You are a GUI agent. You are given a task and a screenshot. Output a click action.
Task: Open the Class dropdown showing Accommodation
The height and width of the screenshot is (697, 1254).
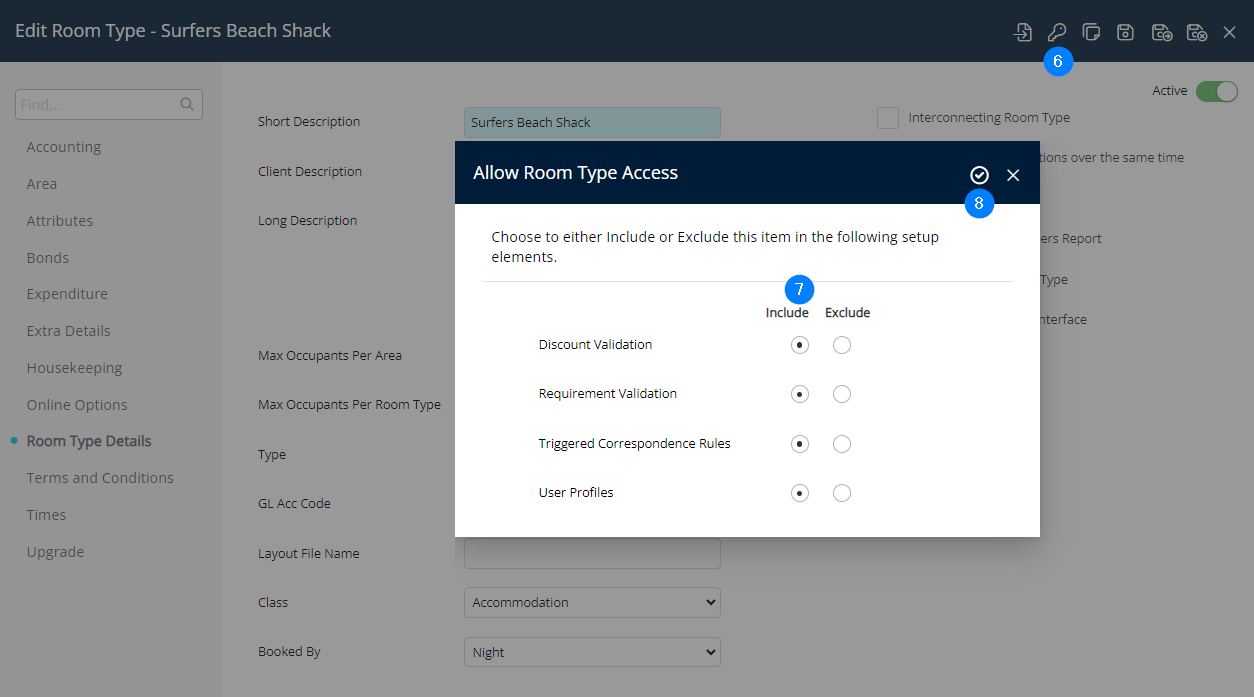[592, 602]
